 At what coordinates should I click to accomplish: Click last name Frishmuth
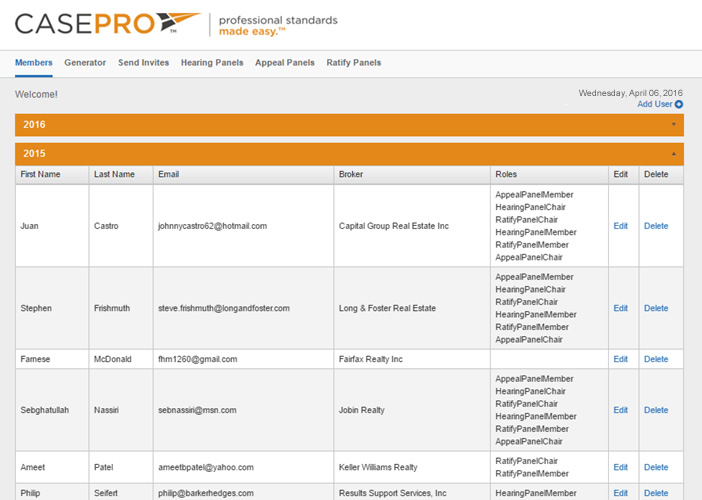(112, 308)
